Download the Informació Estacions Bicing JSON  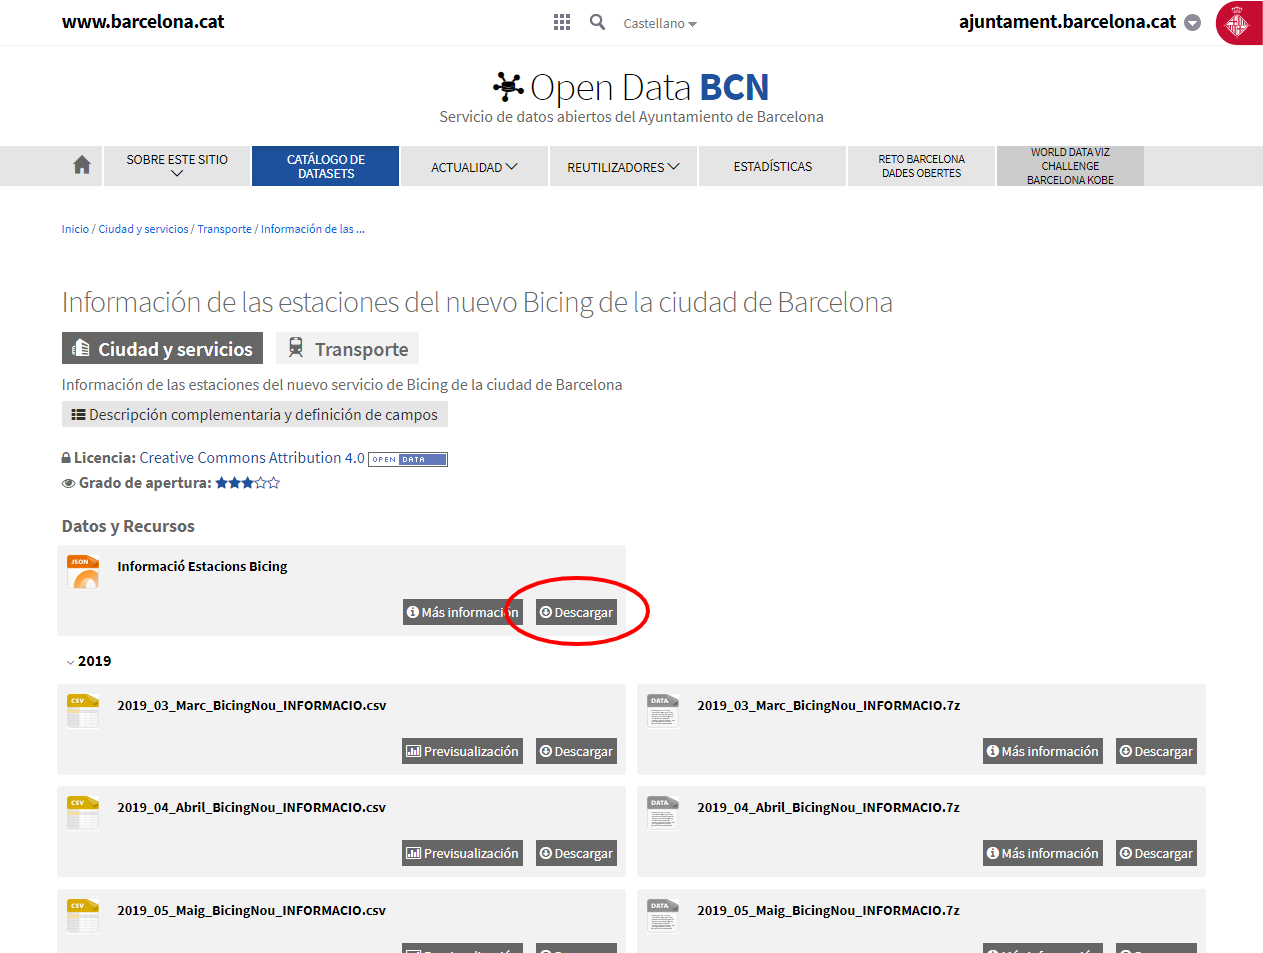pos(576,612)
